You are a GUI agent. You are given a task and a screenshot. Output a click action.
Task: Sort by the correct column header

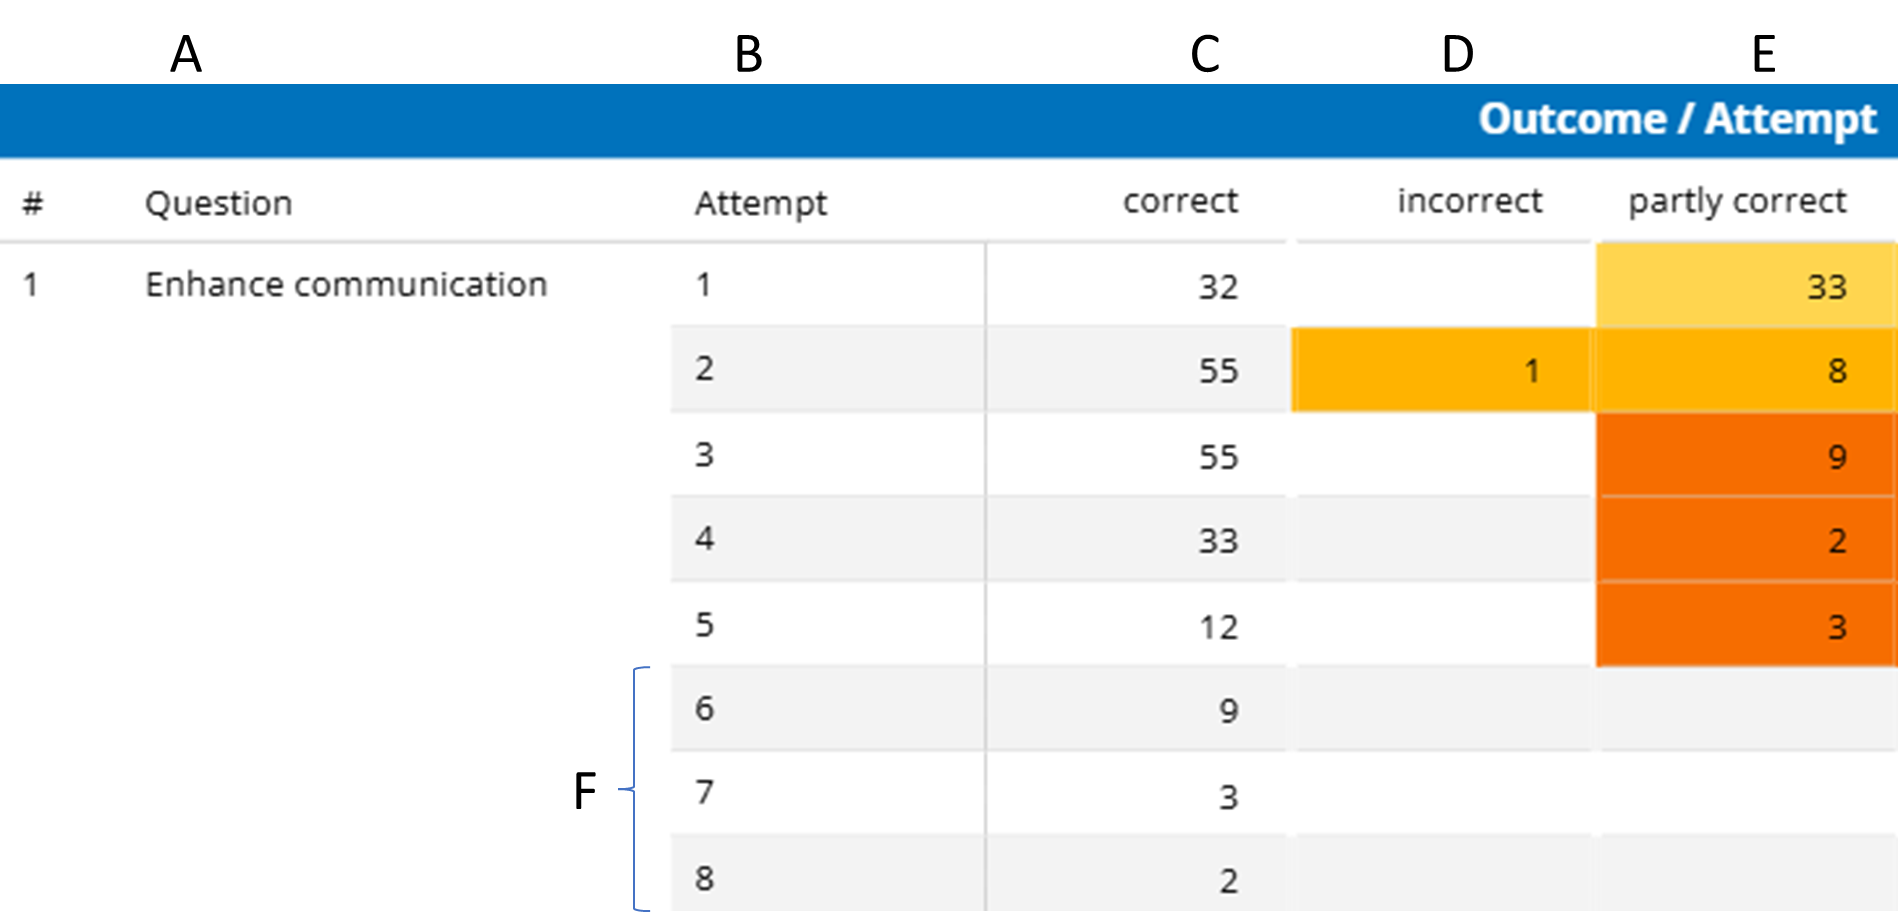1179,201
